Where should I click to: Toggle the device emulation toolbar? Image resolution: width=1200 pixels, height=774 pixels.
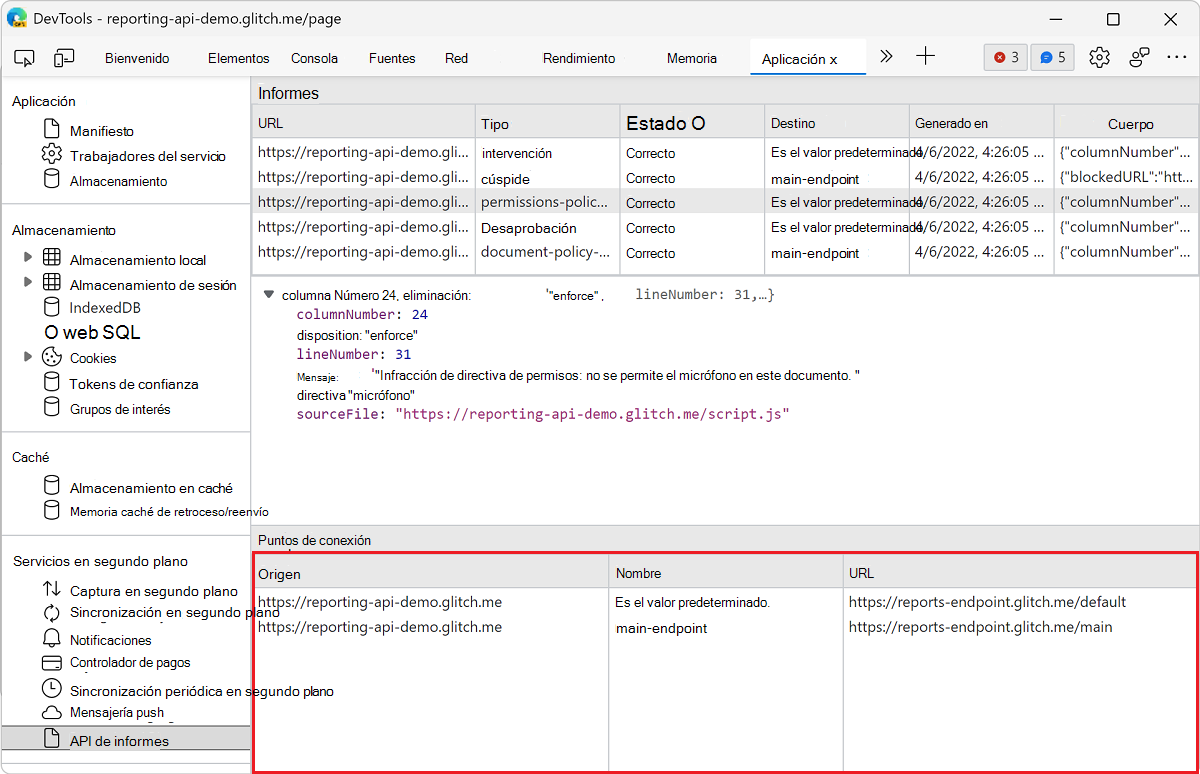coord(64,57)
